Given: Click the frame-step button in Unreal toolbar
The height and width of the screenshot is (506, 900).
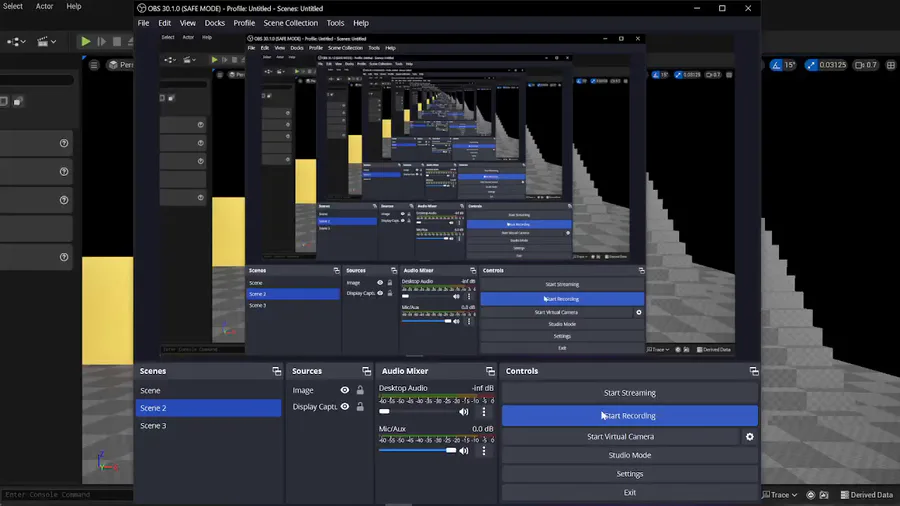Looking at the screenshot, I should click(102, 41).
